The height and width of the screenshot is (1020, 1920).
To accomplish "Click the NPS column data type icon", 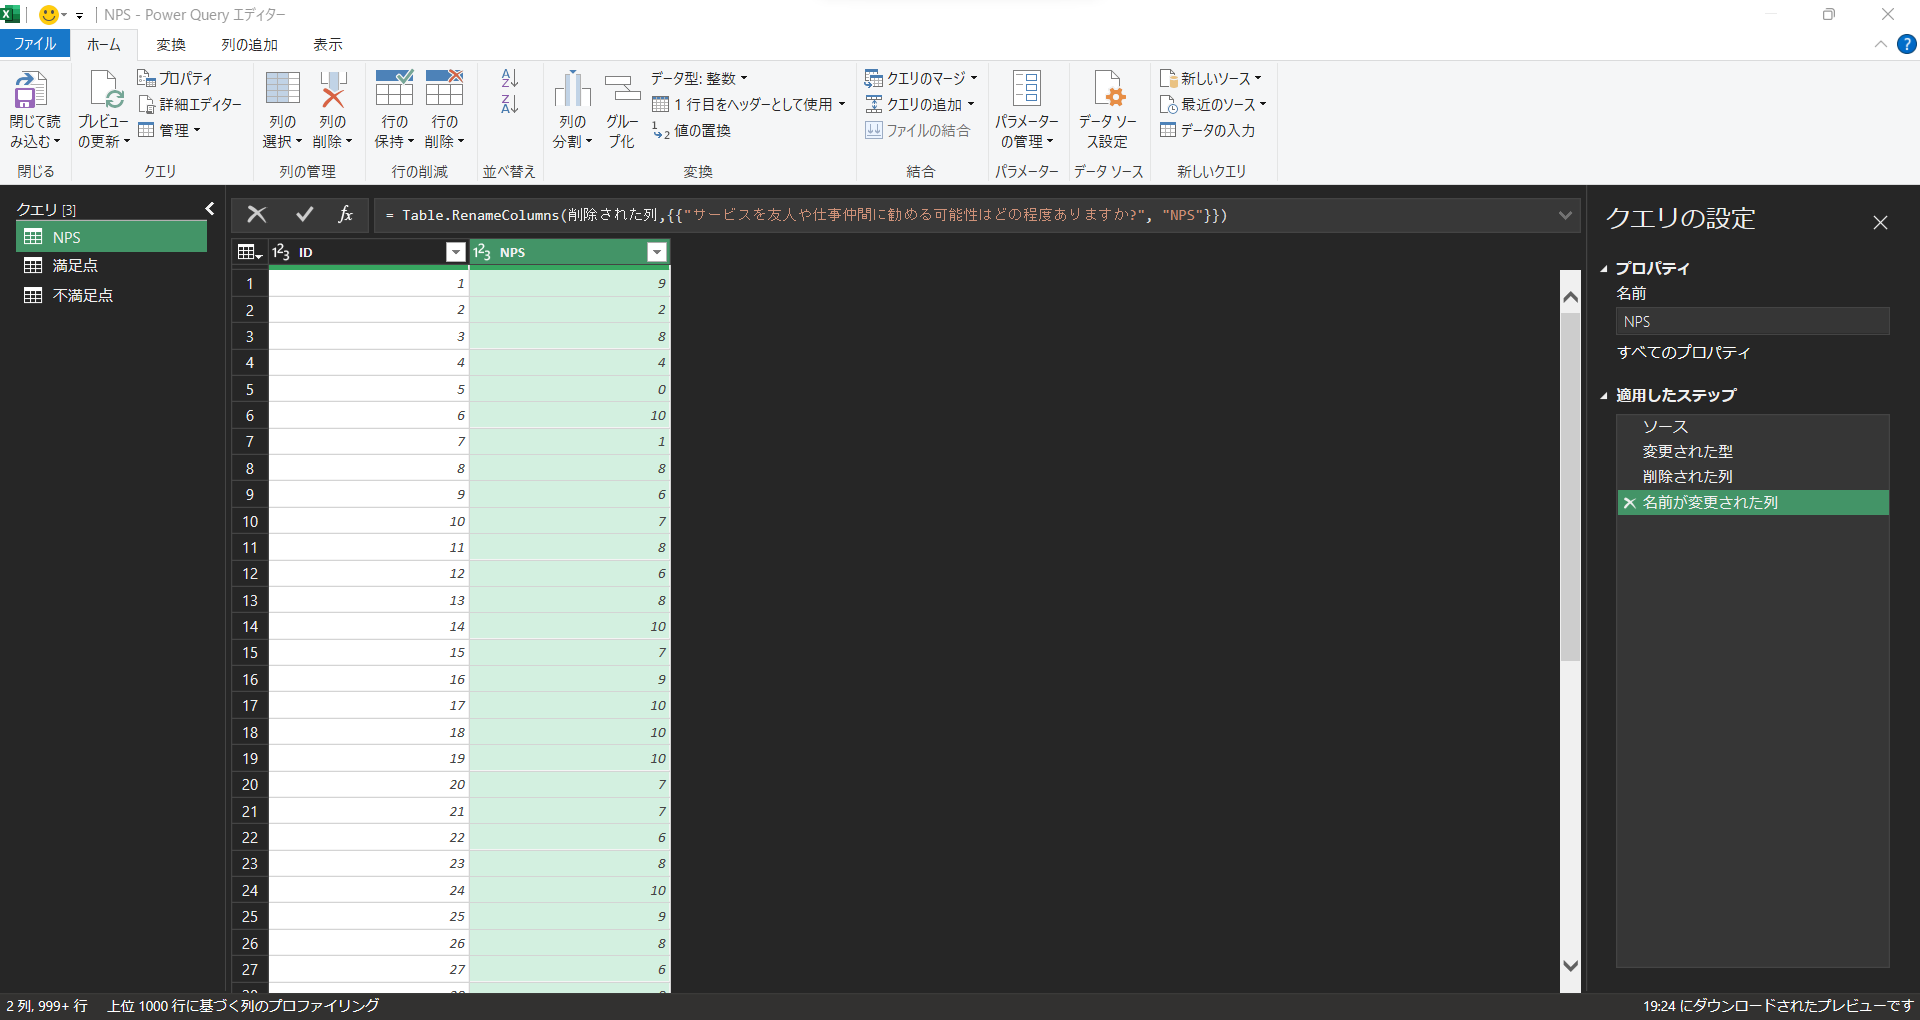I will 482,252.
